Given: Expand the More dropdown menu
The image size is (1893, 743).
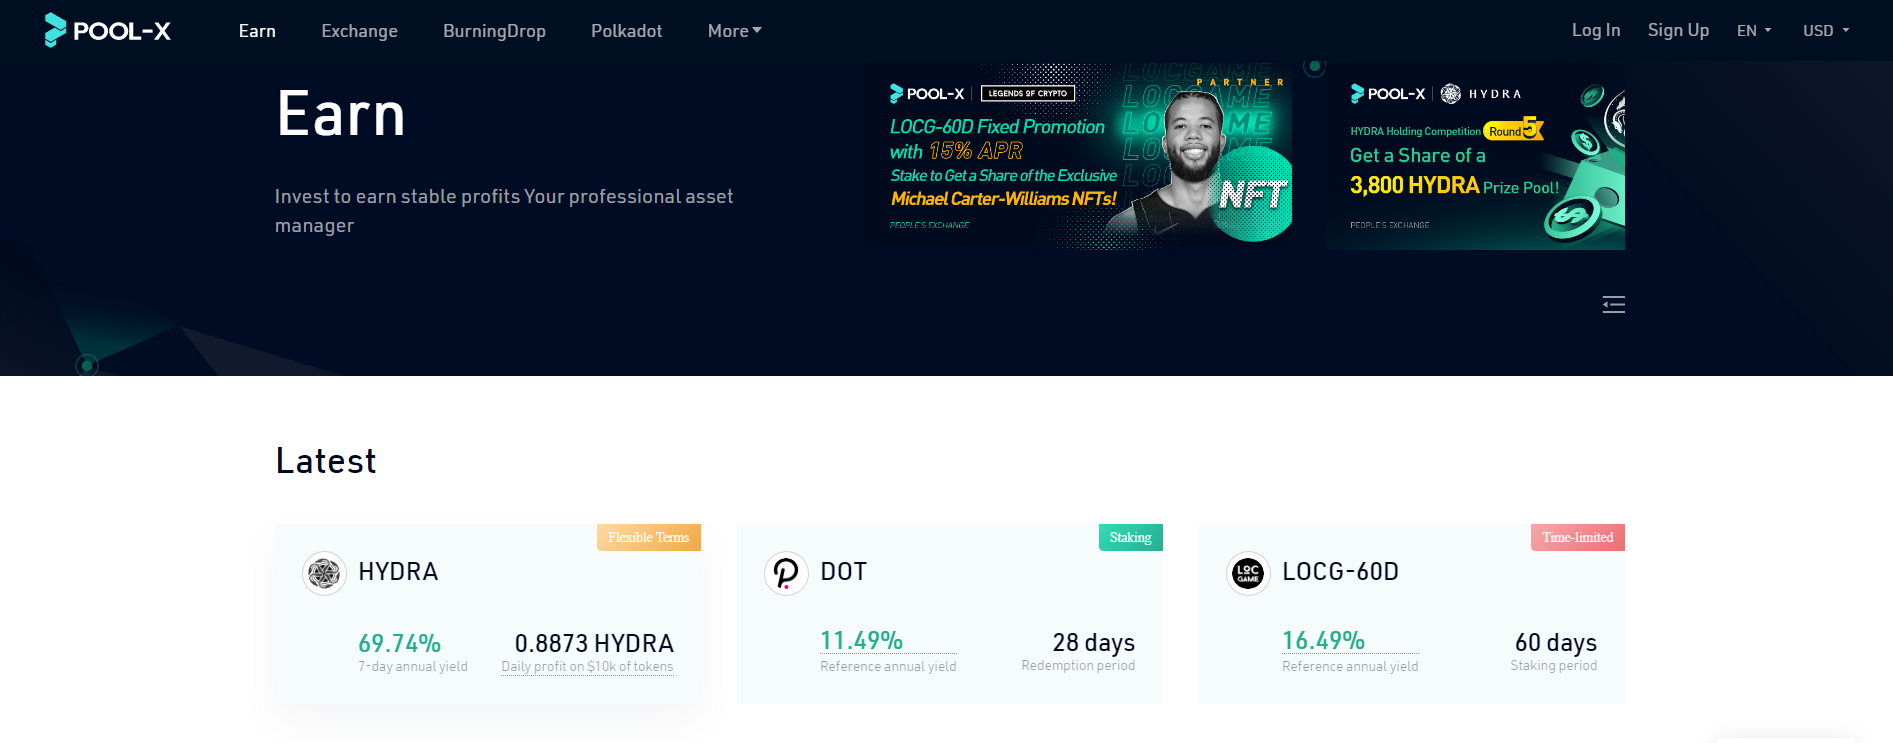Looking at the screenshot, I should (735, 31).
